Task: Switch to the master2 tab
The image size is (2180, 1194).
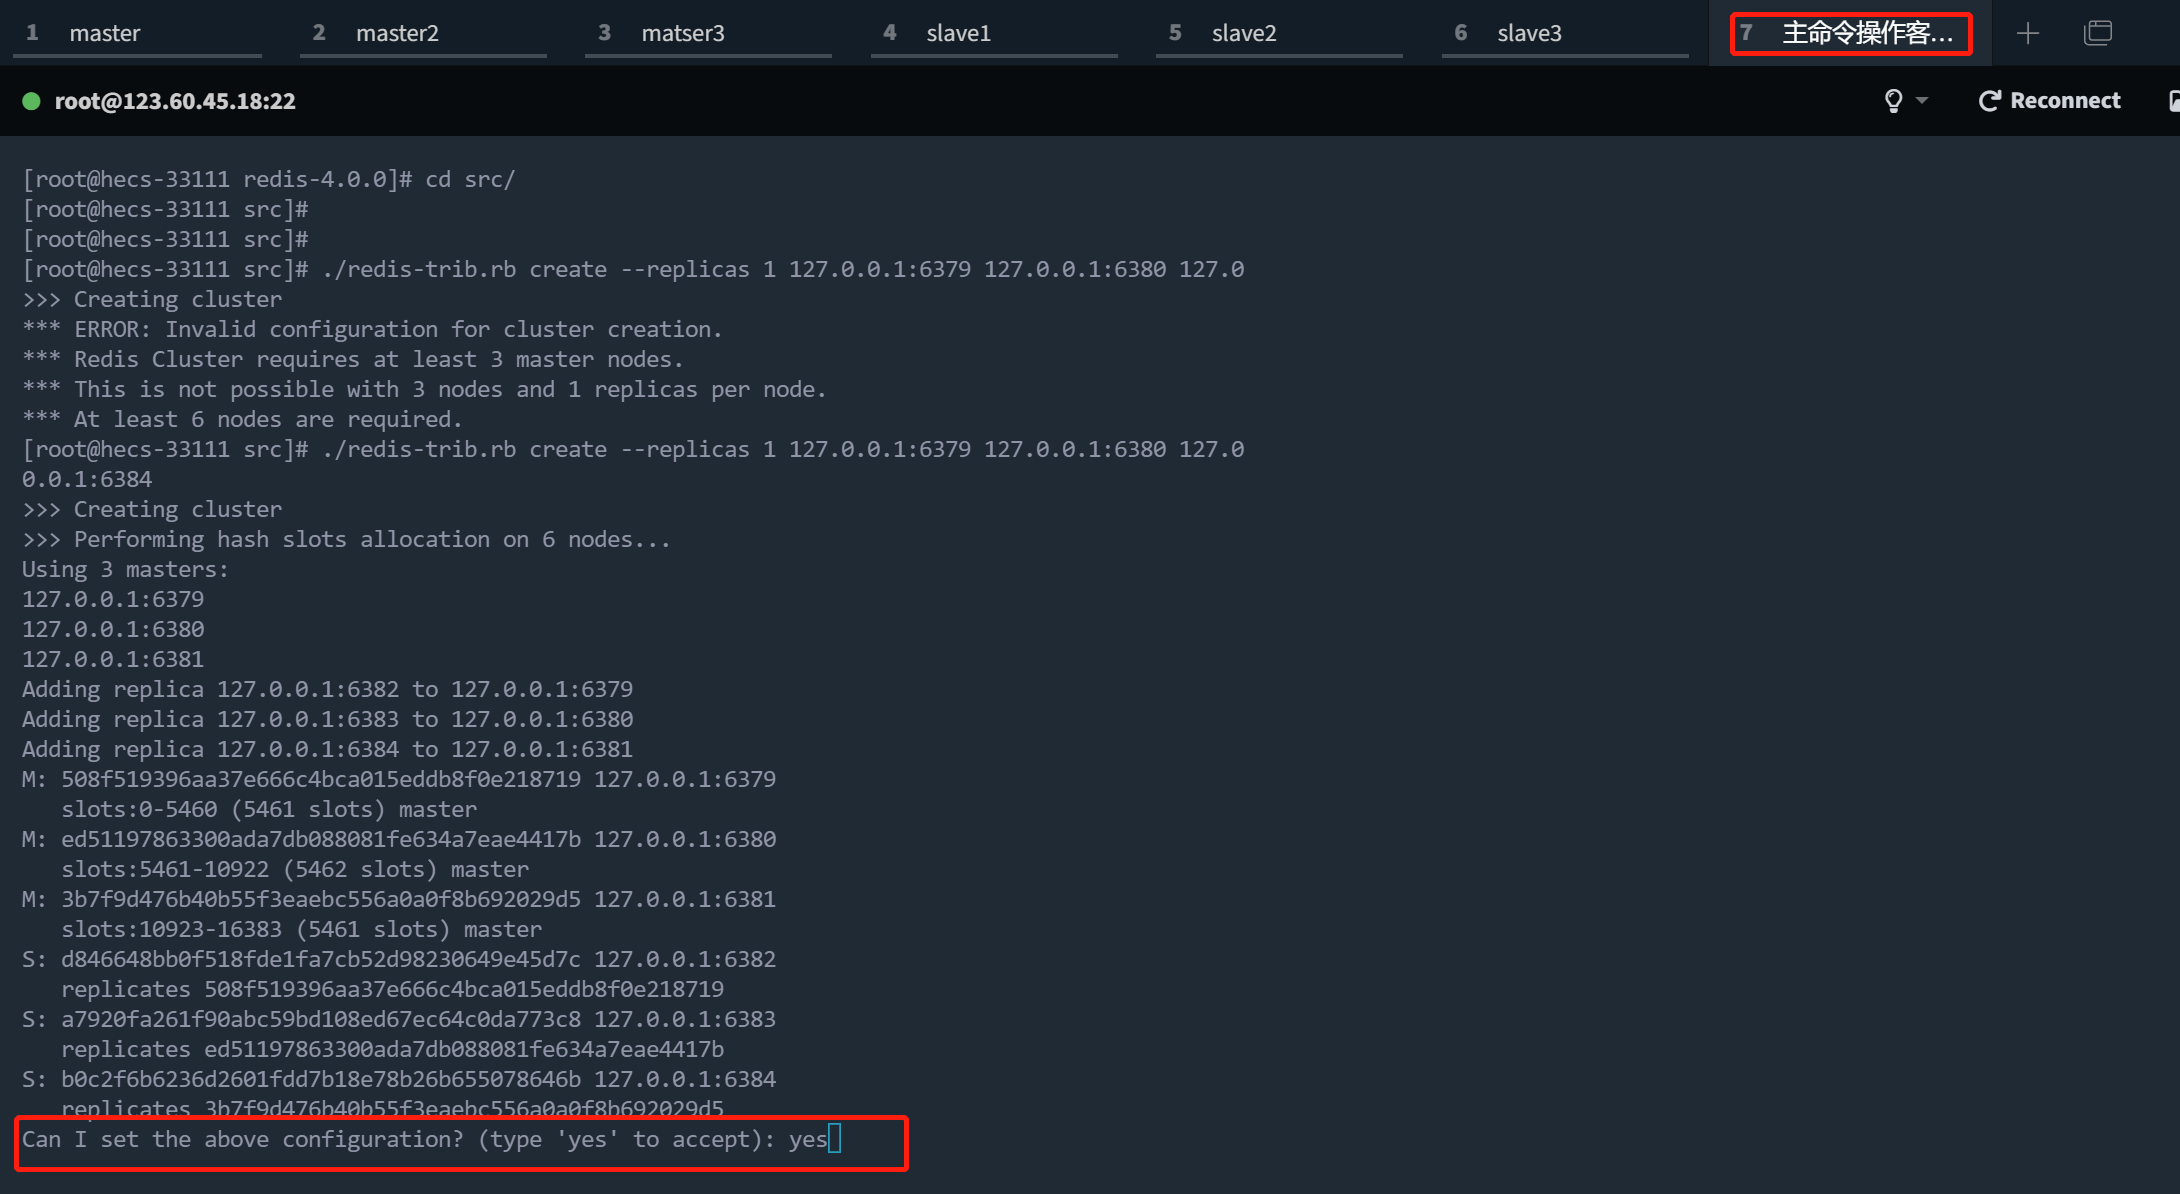Action: click(397, 33)
